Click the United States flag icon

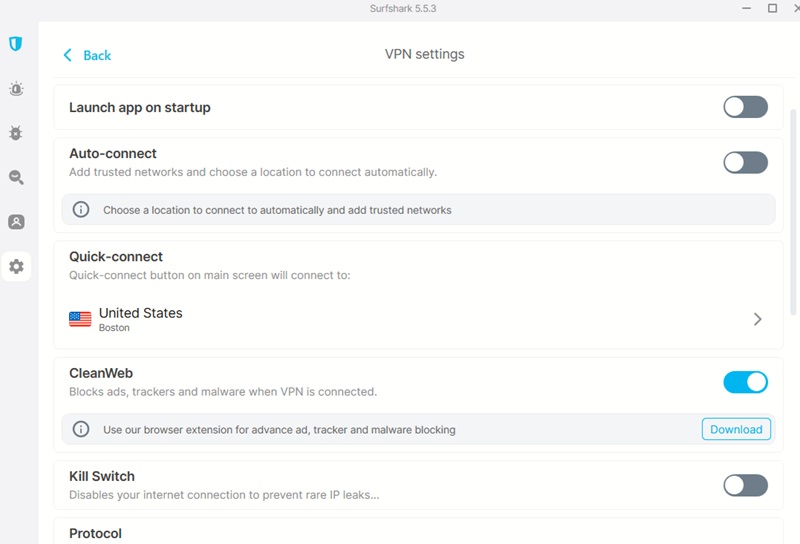80,319
